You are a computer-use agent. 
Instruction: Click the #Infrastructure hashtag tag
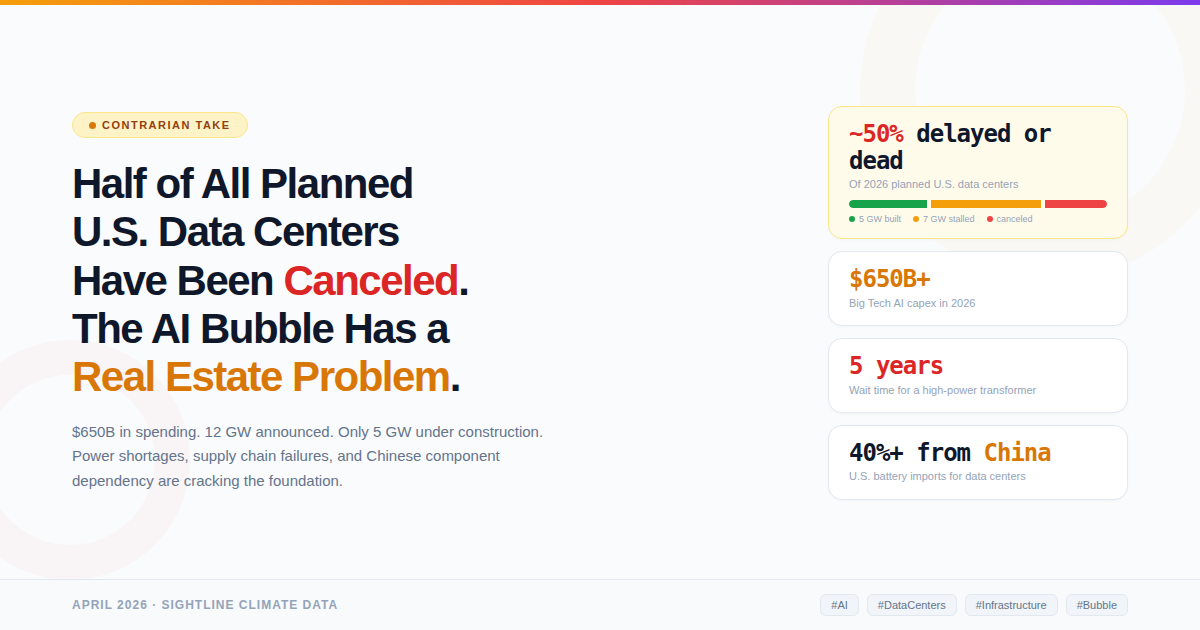point(1011,605)
